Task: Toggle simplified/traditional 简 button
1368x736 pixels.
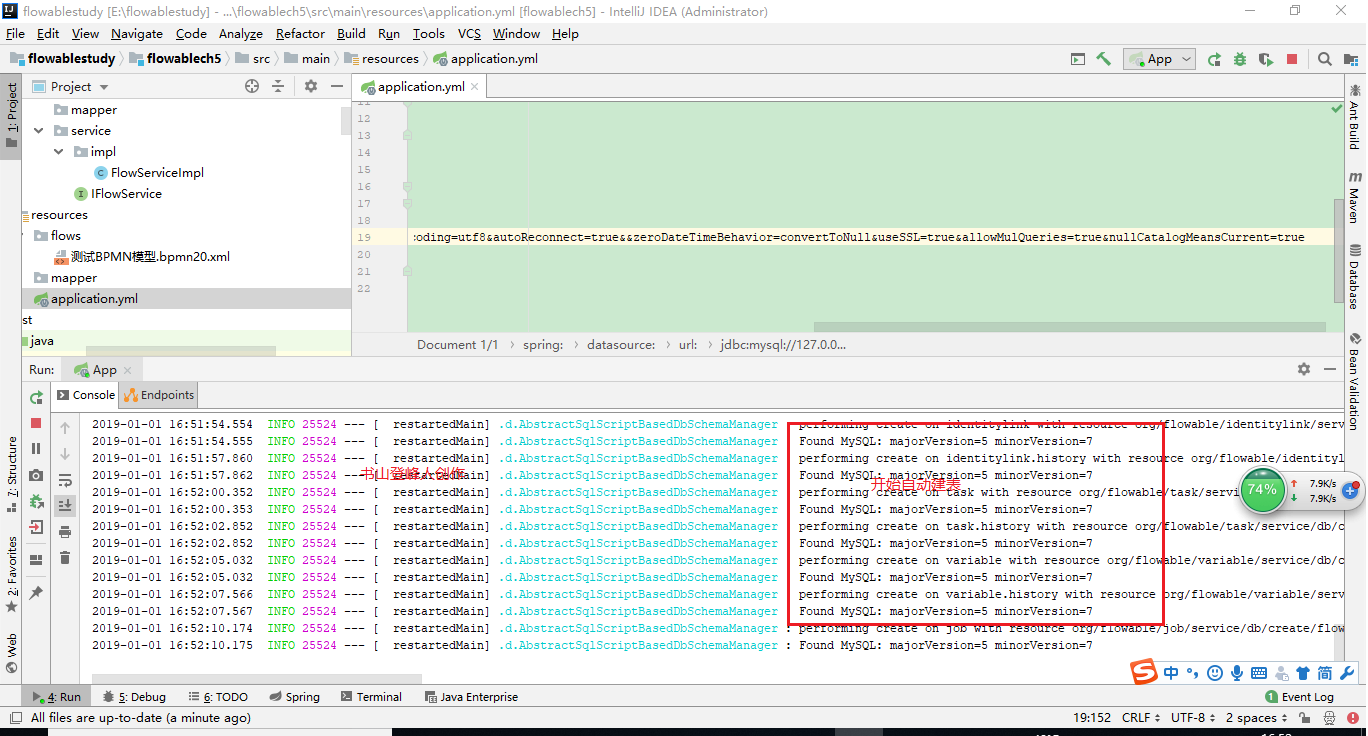Action: click(x=1324, y=673)
